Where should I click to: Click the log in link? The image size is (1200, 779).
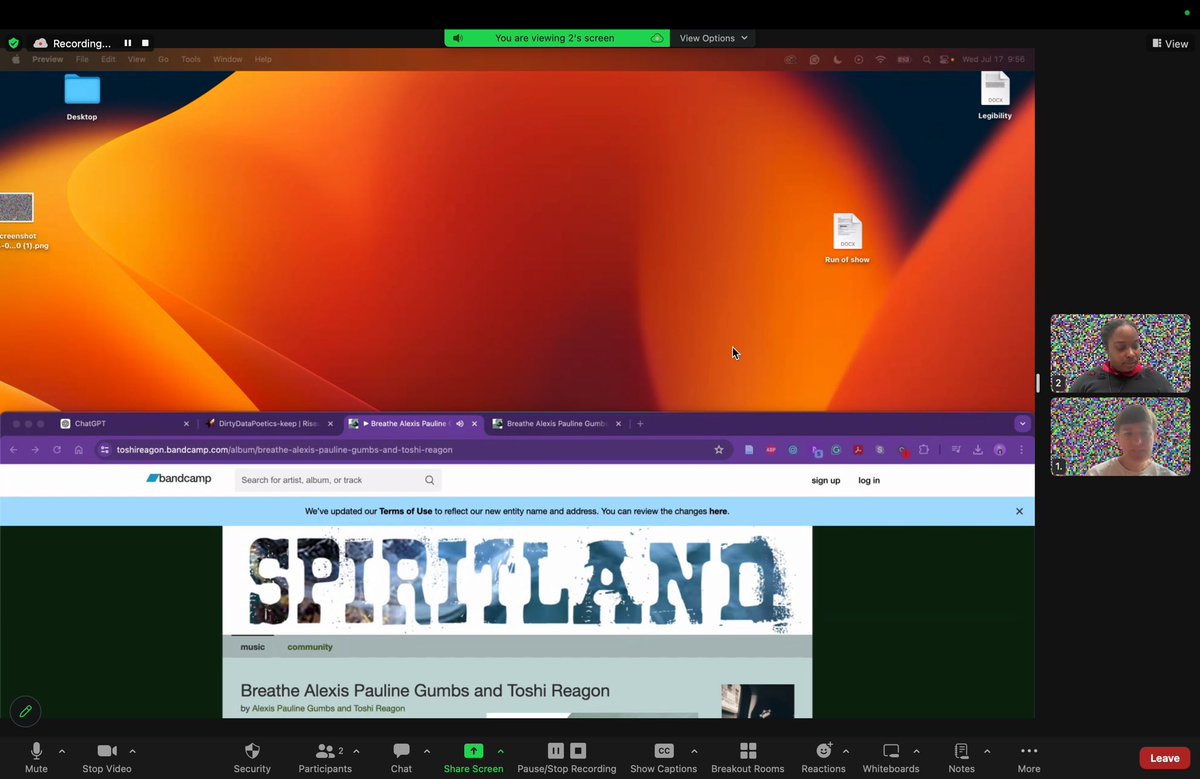pyautogui.click(x=869, y=480)
